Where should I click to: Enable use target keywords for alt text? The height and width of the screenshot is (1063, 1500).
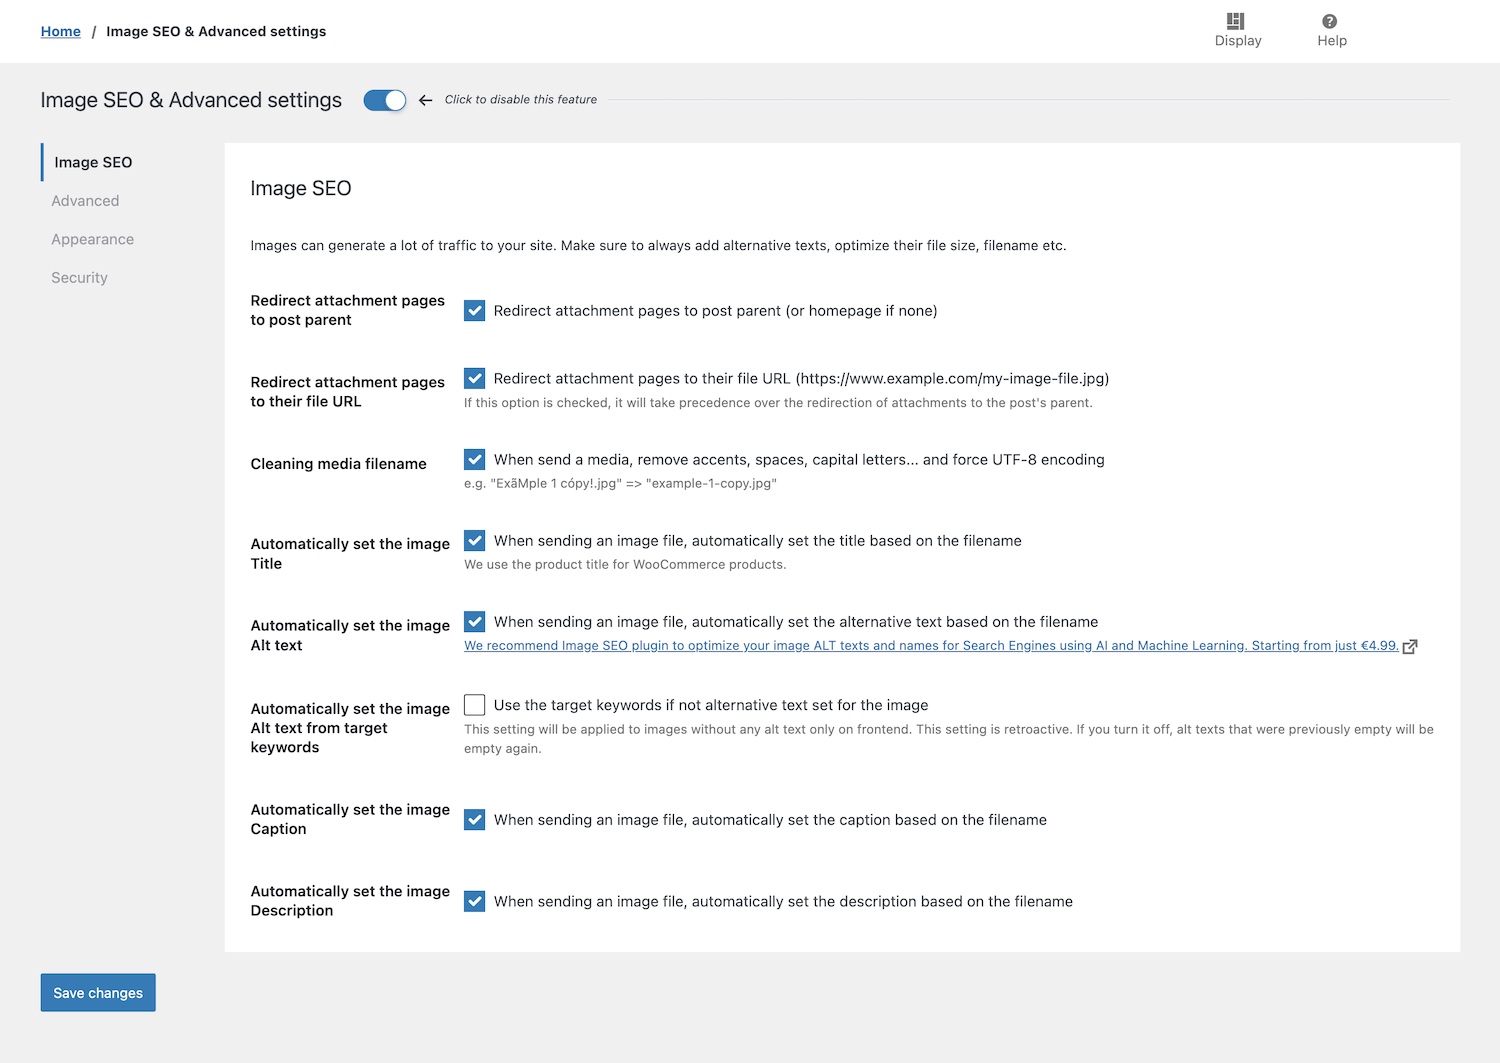click(x=475, y=705)
